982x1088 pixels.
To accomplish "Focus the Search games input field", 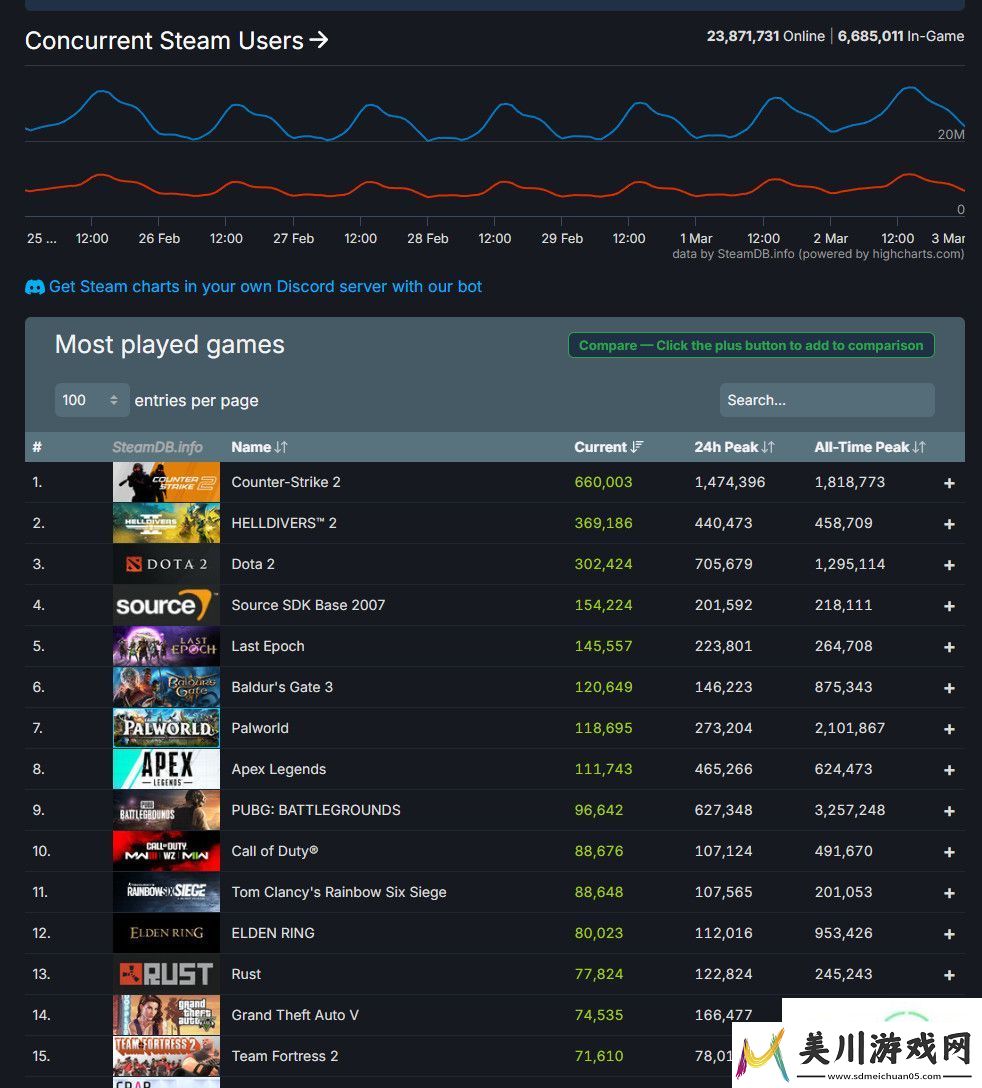I will click(827, 400).
